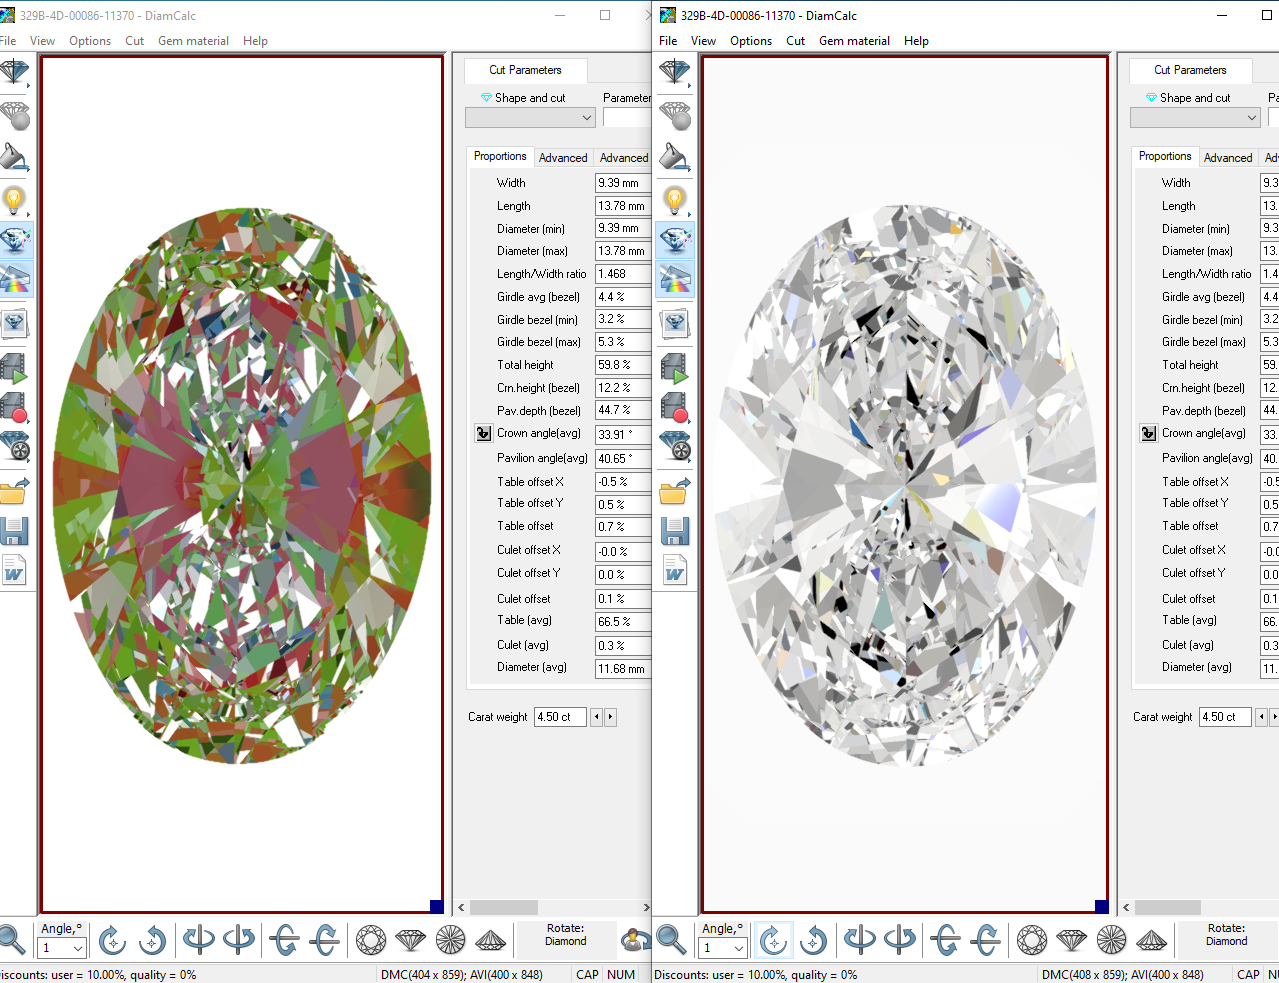Toggle rainbow prism dispersion mode, left window
Image resolution: width=1279 pixels, height=983 pixels.
tap(14, 279)
